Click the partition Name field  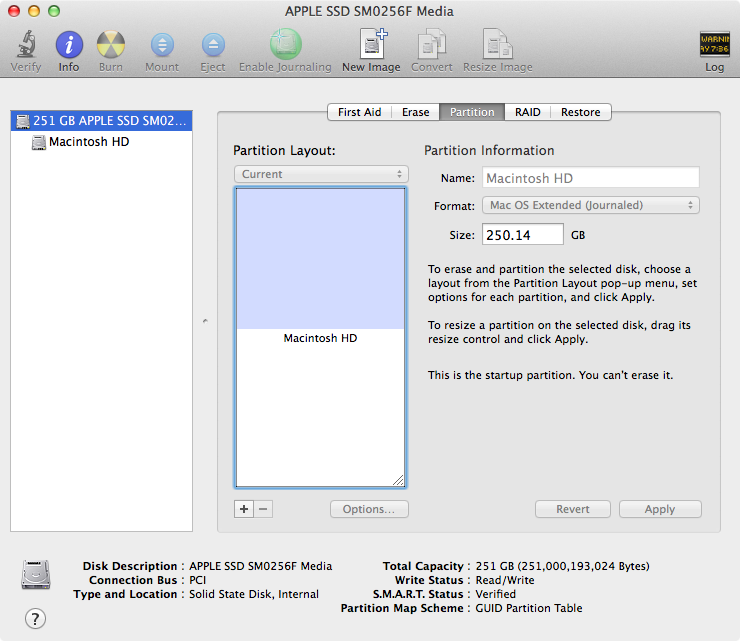[x=591, y=178]
